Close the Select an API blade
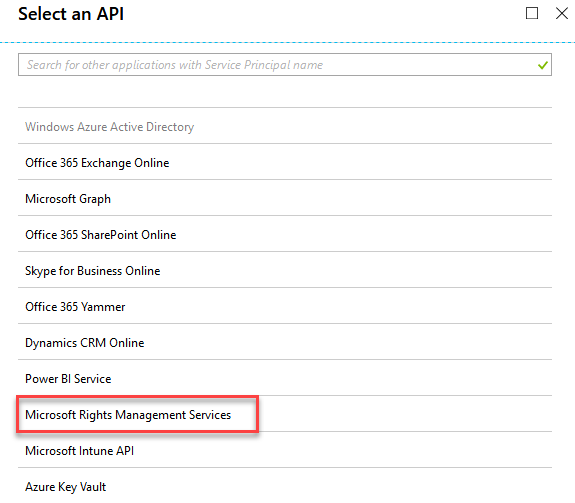This screenshot has height=503, width=575. point(562,13)
